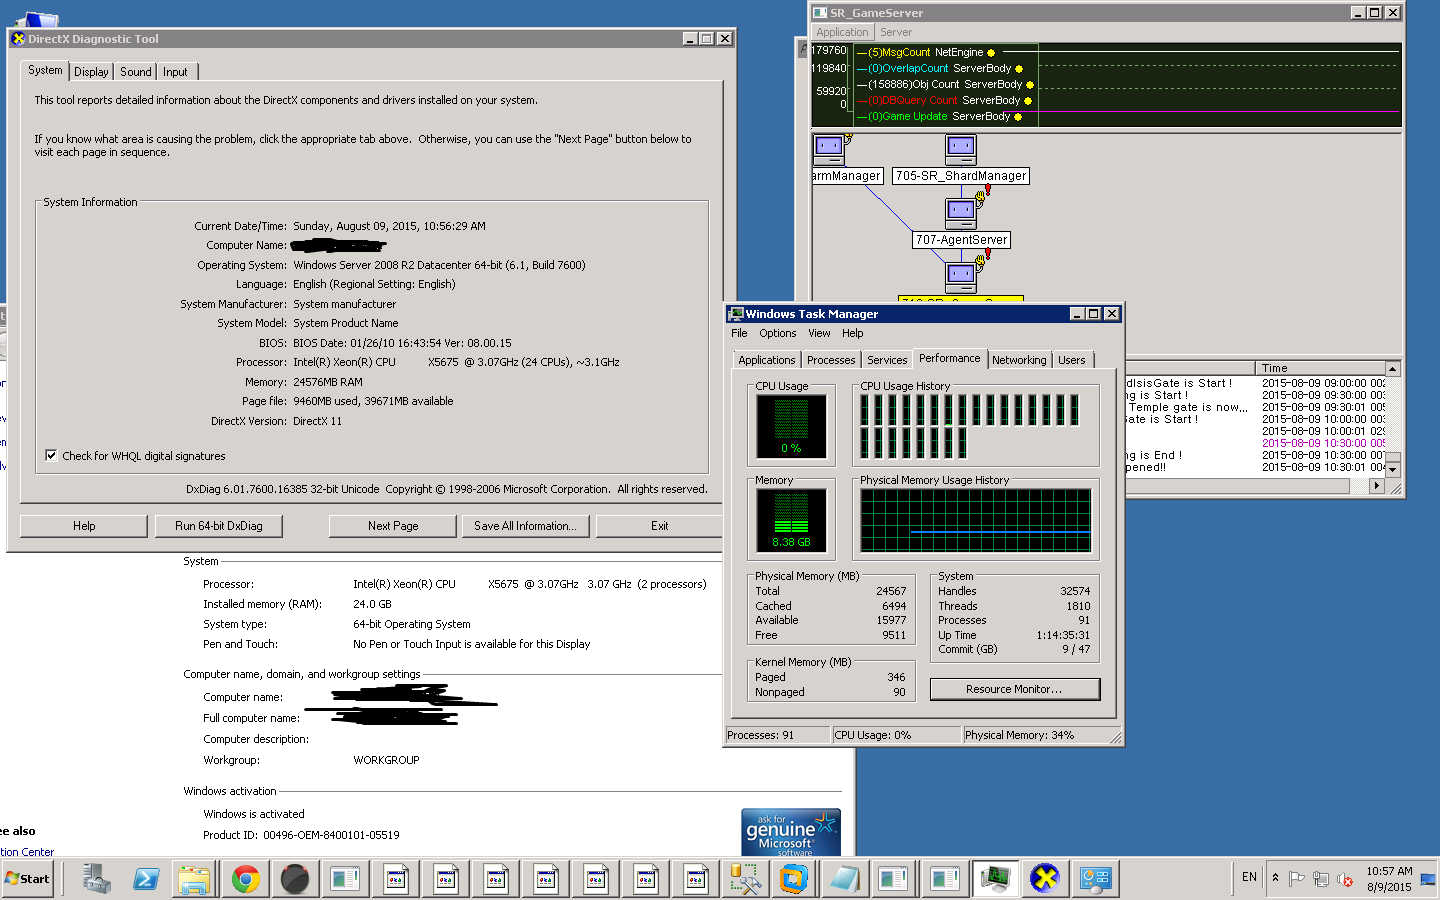Open the View menu in Task Manager
Viewport: 1440px width, 900px height.
tap(819, 334)
